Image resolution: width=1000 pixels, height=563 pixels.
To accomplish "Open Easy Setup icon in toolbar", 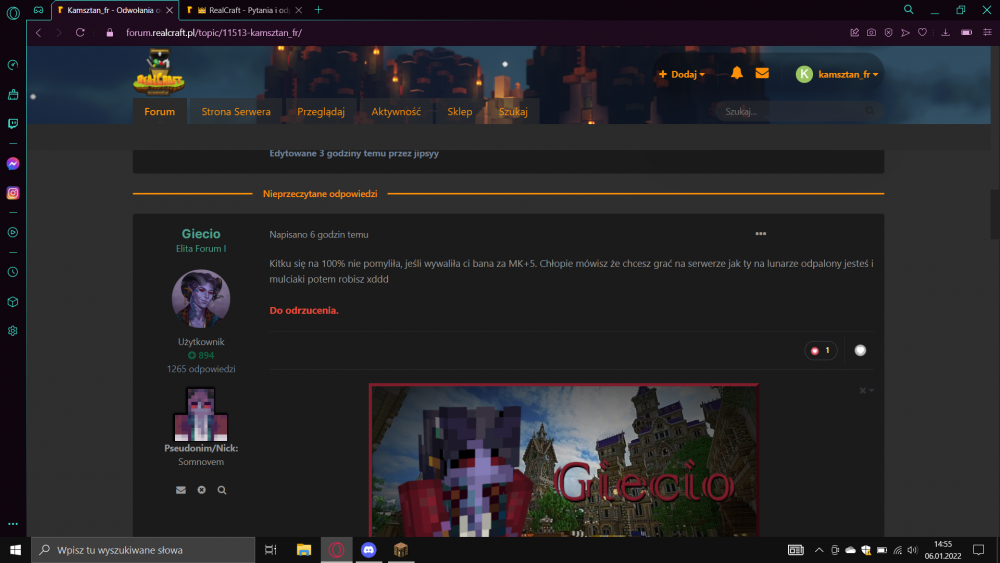I will 987,33.
